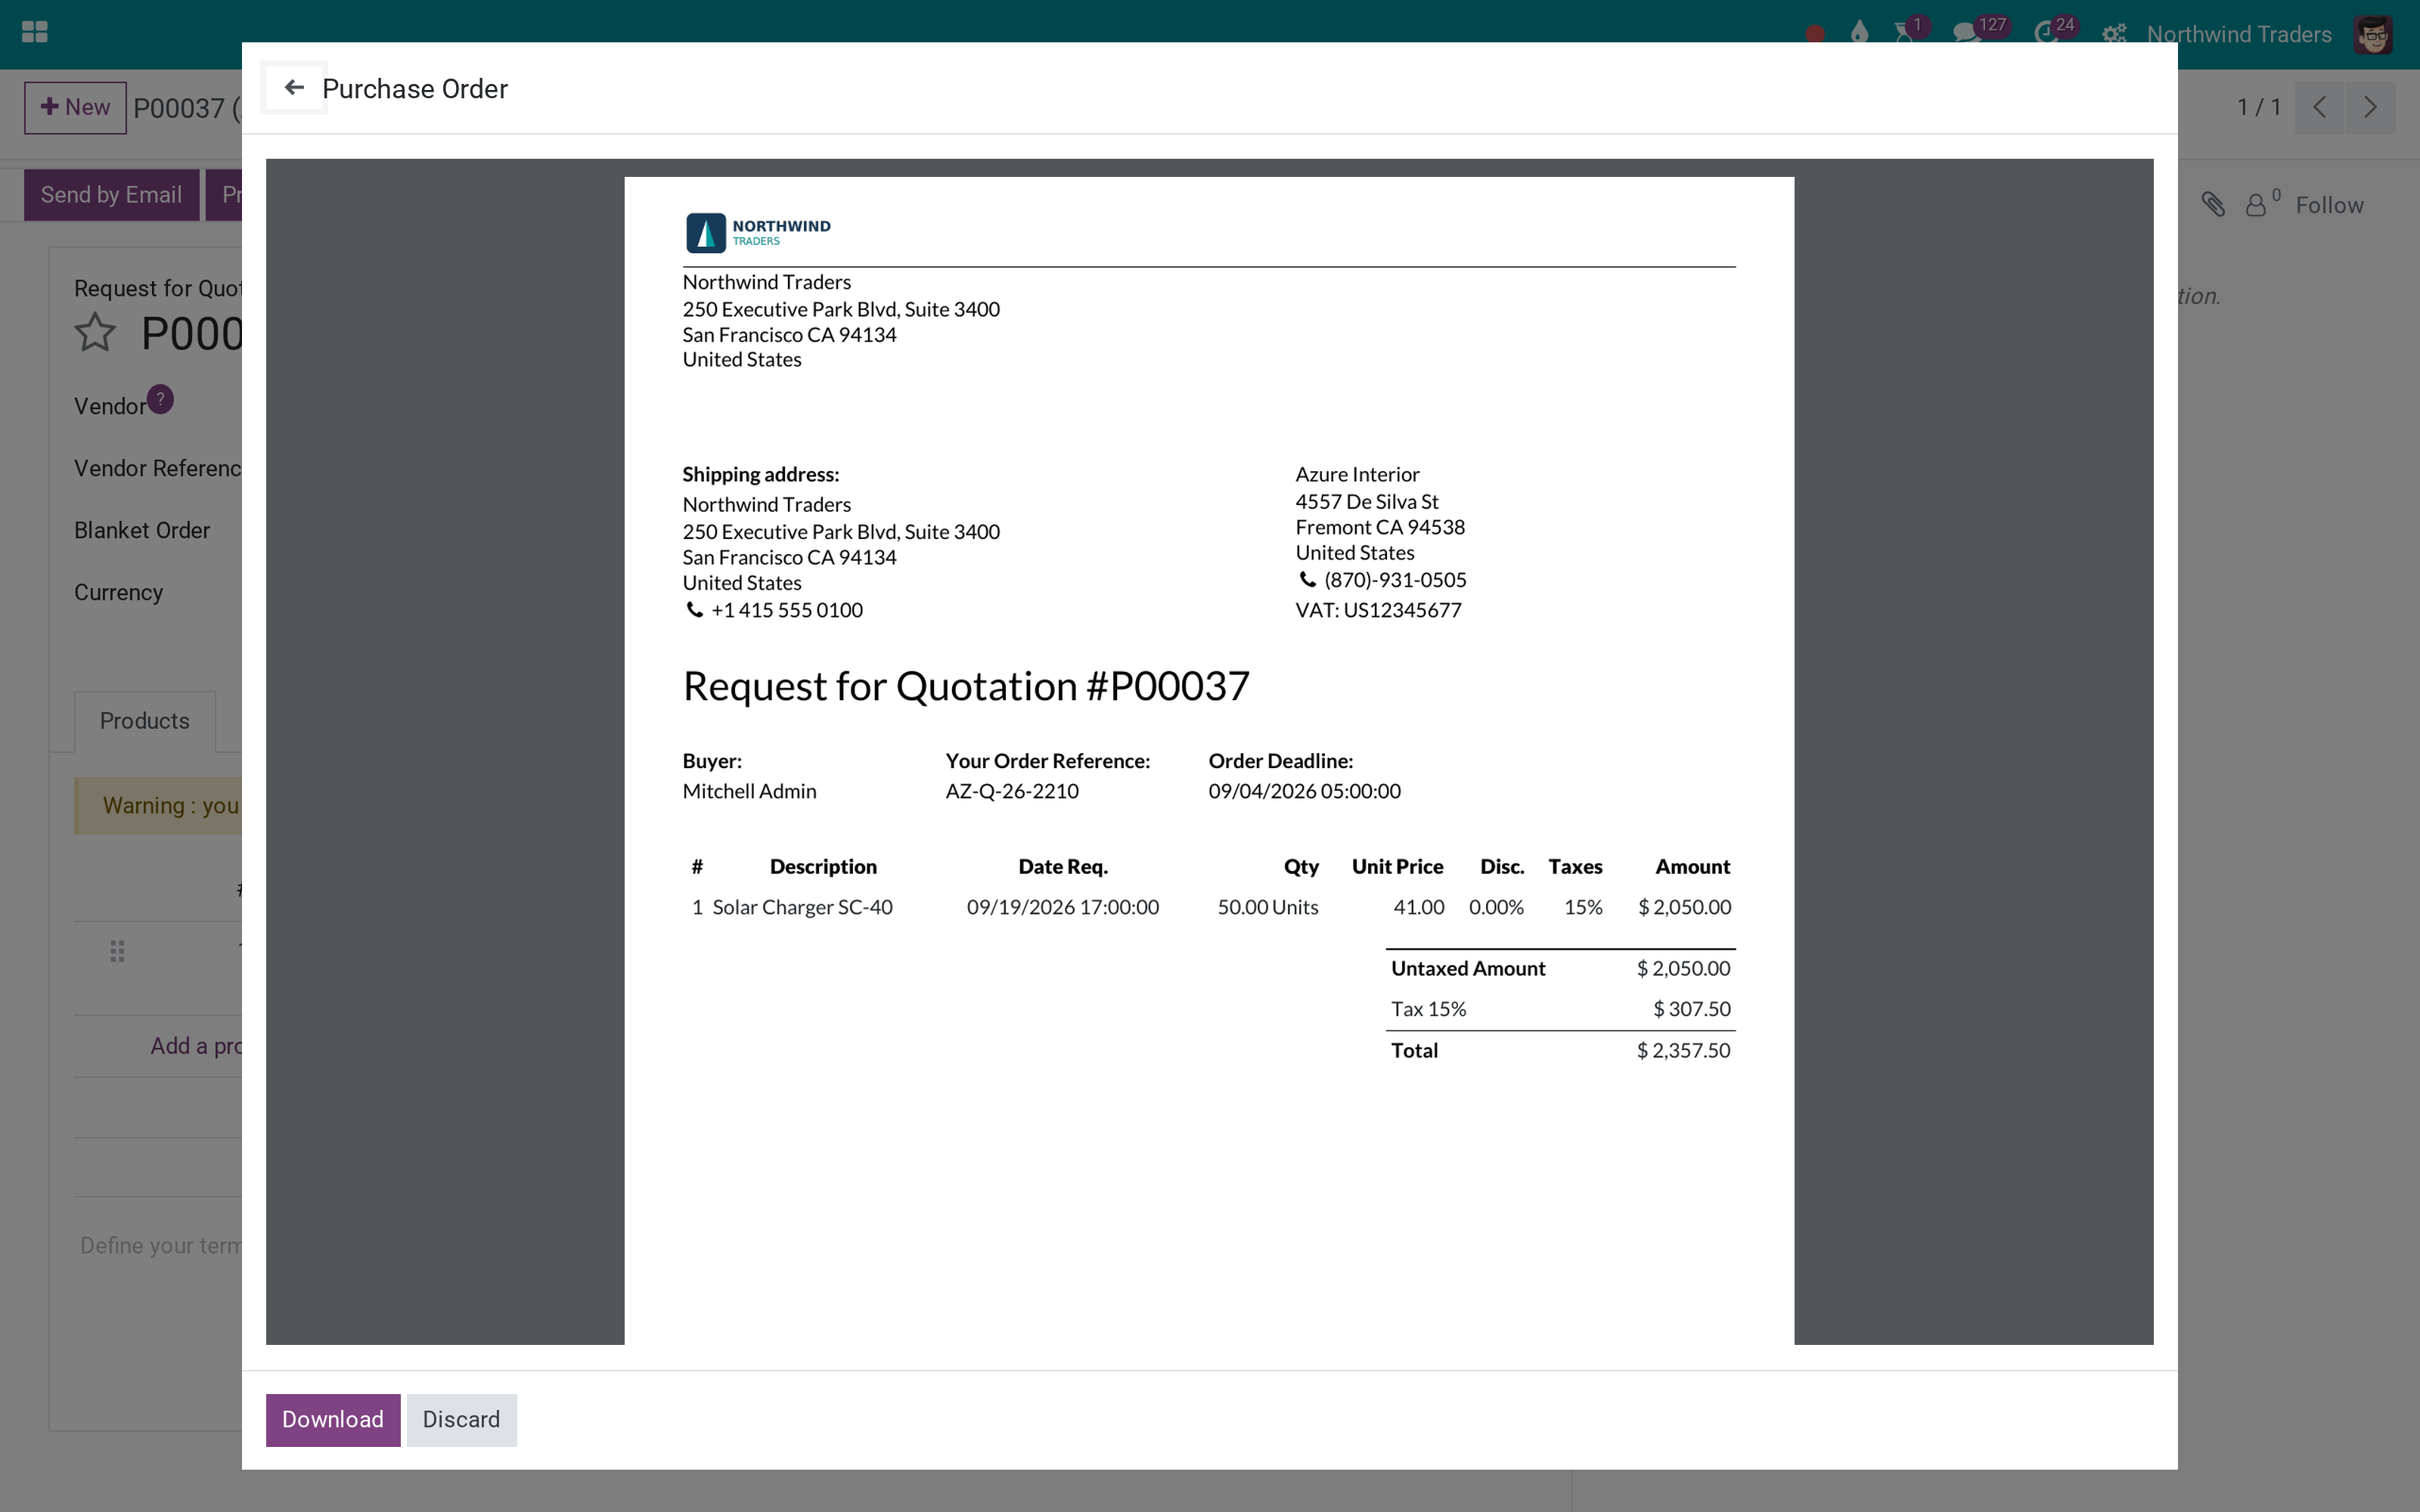Click the vendor name Azure Interior

(1357, 474)
